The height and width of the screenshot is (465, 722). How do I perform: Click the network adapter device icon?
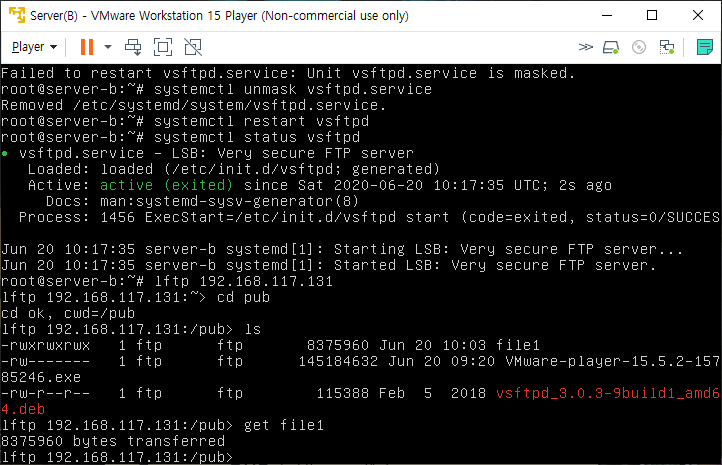(x=665, y=47)
